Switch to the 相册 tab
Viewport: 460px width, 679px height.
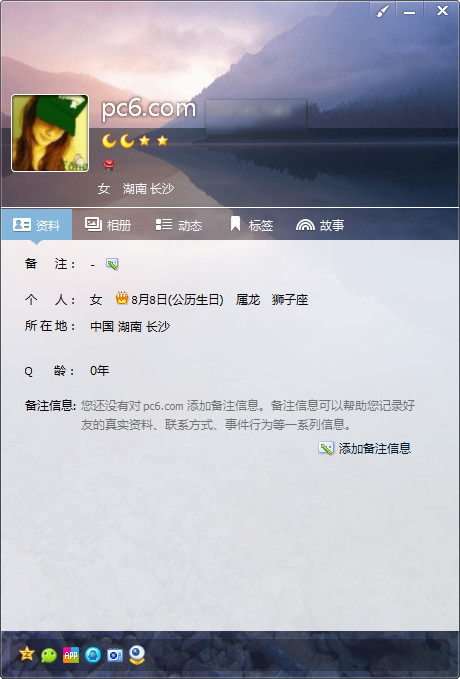pos(108,224)
